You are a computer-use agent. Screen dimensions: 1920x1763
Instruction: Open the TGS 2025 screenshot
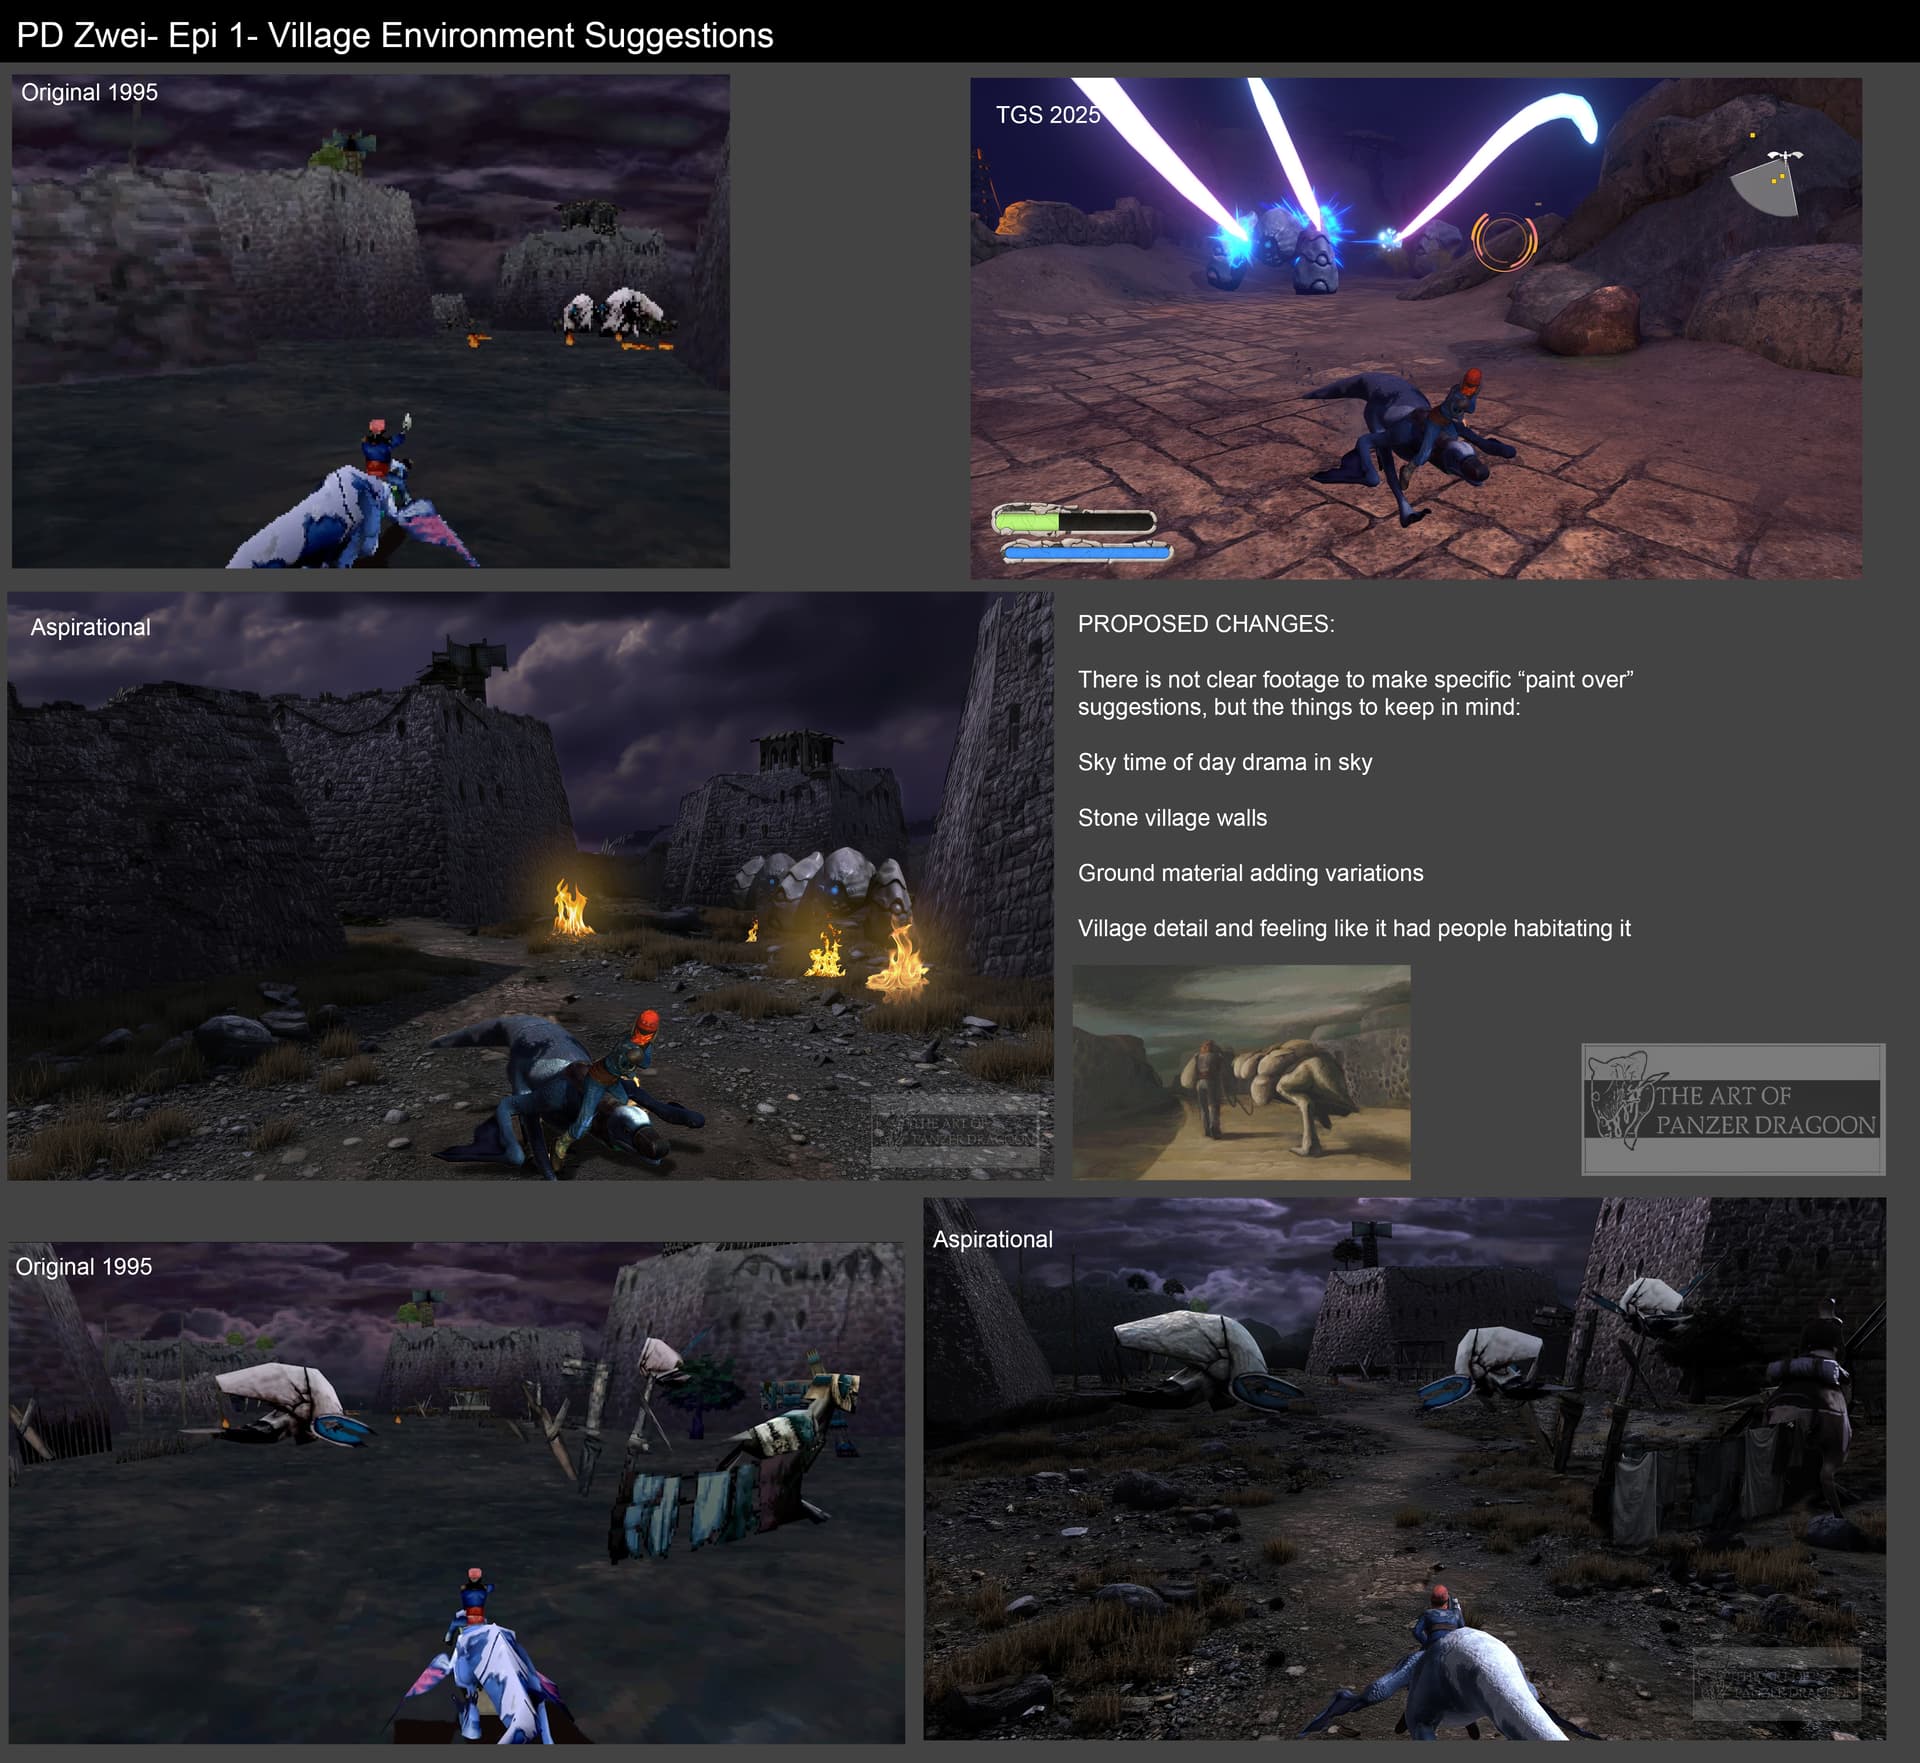(1415, 328)
